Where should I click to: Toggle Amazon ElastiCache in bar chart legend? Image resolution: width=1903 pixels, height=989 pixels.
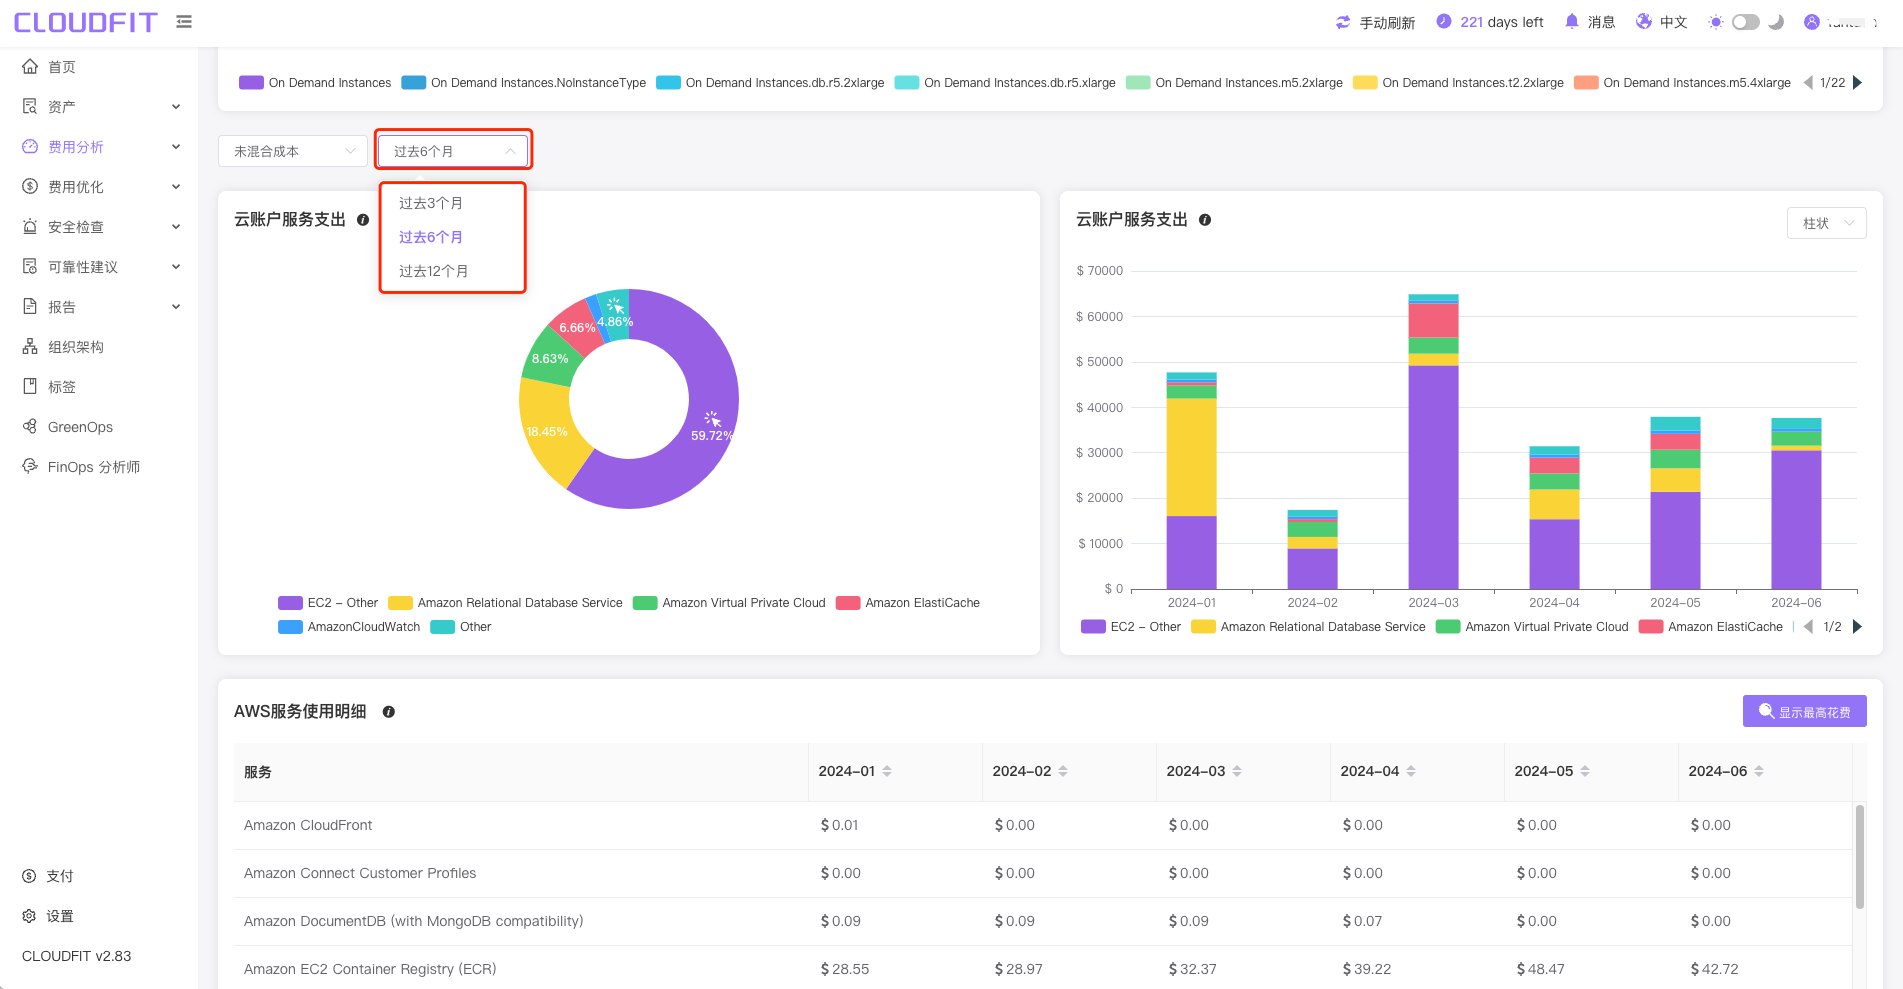coord(1711,627)
